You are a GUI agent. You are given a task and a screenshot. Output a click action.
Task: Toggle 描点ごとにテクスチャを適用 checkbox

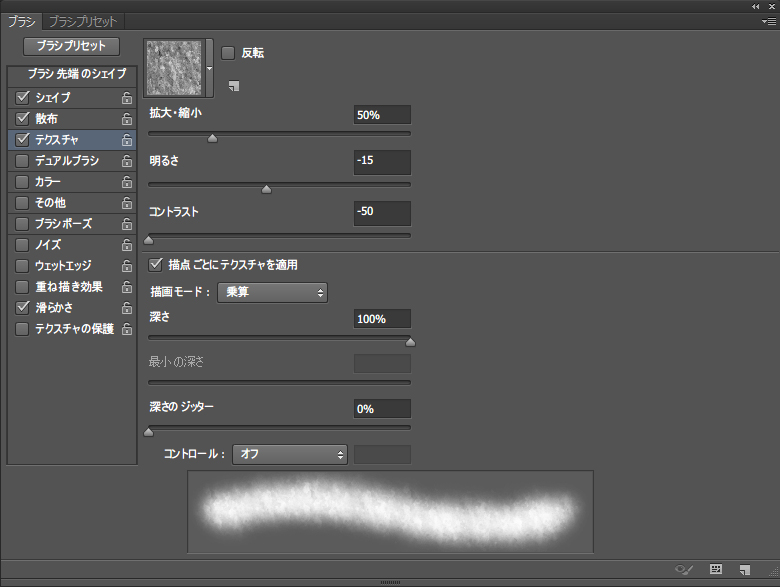point(155,265)
